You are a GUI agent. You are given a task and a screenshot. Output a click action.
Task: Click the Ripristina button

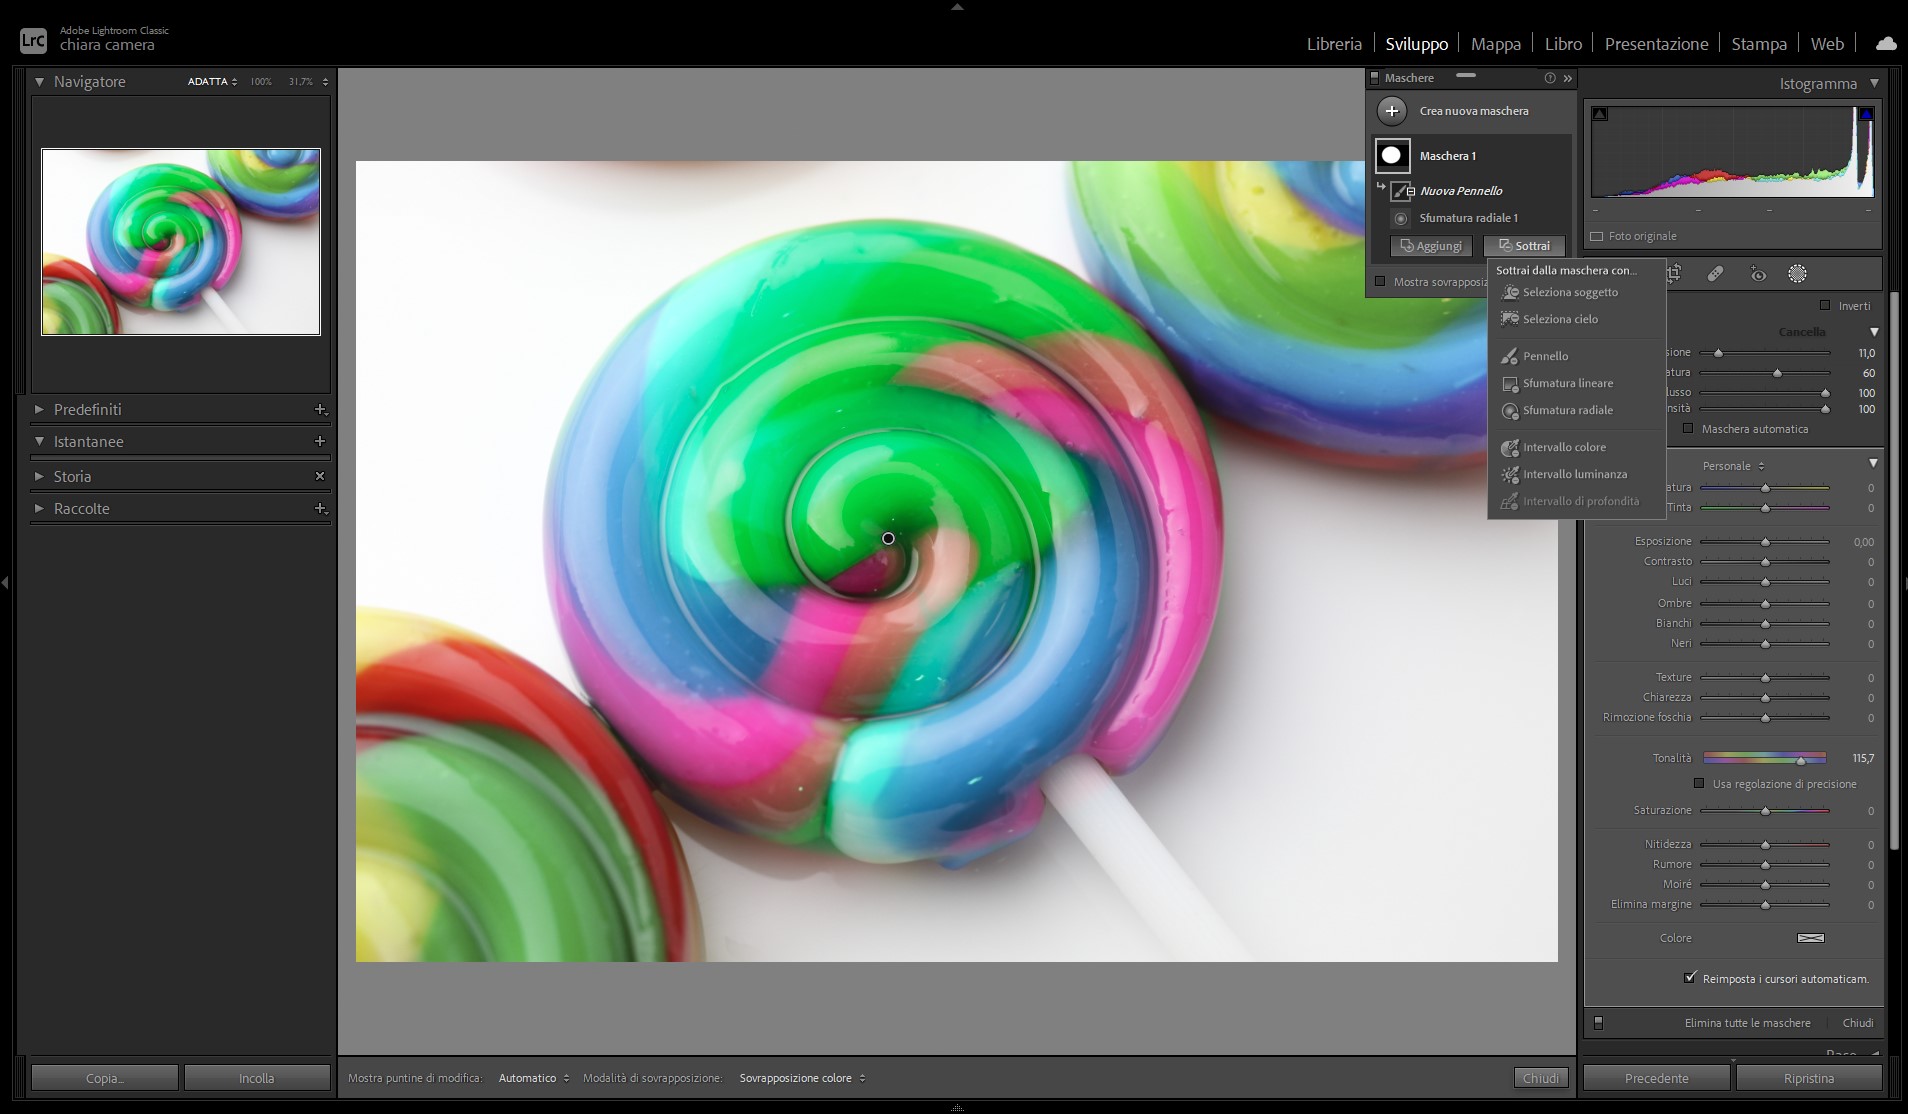(1809, 1078)
